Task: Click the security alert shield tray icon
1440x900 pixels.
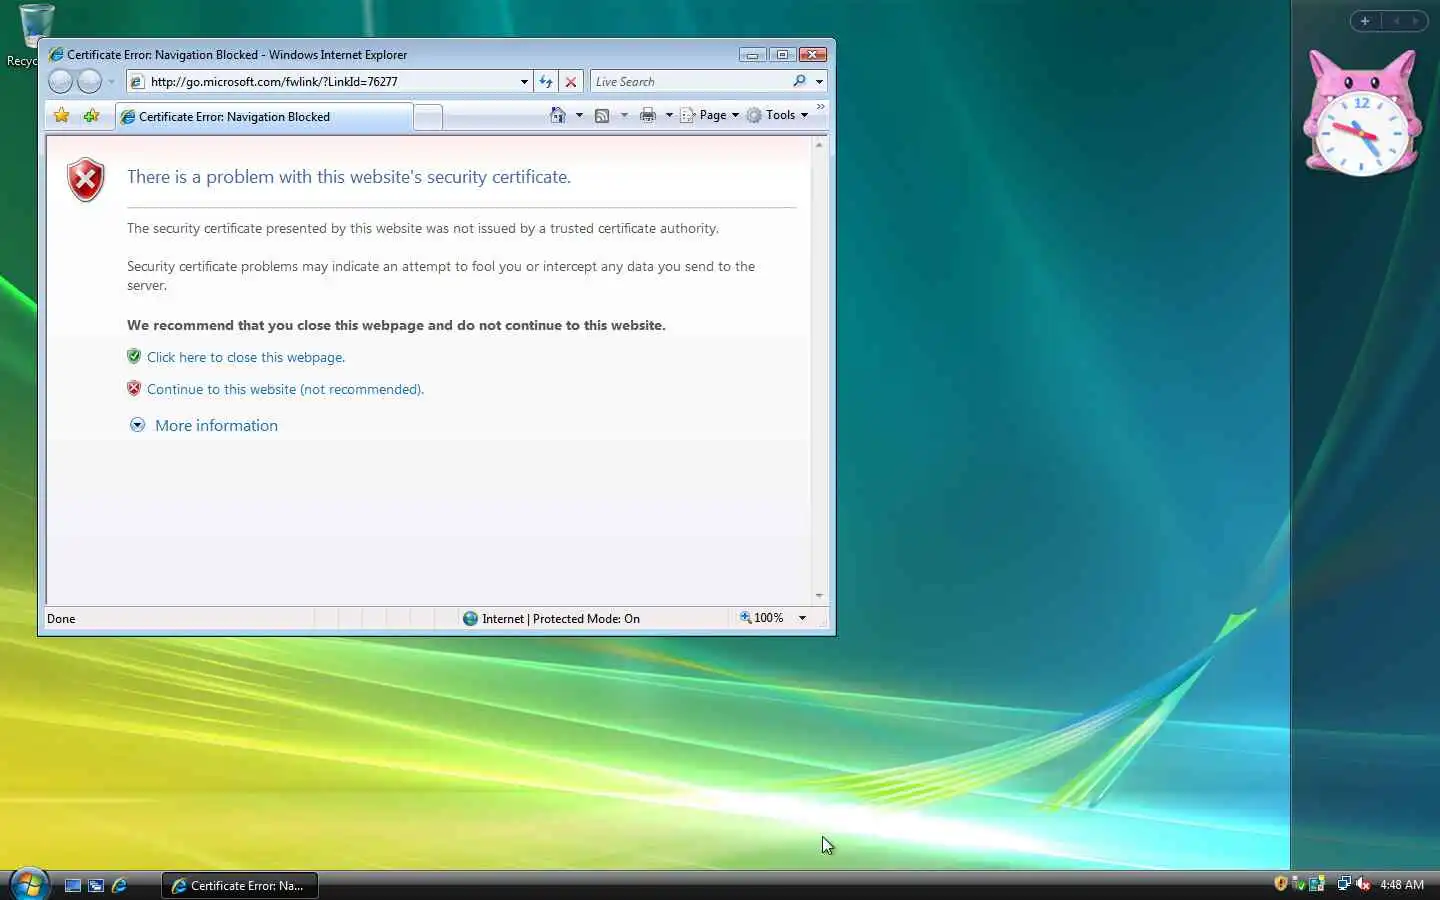Action: [1281, 883]
